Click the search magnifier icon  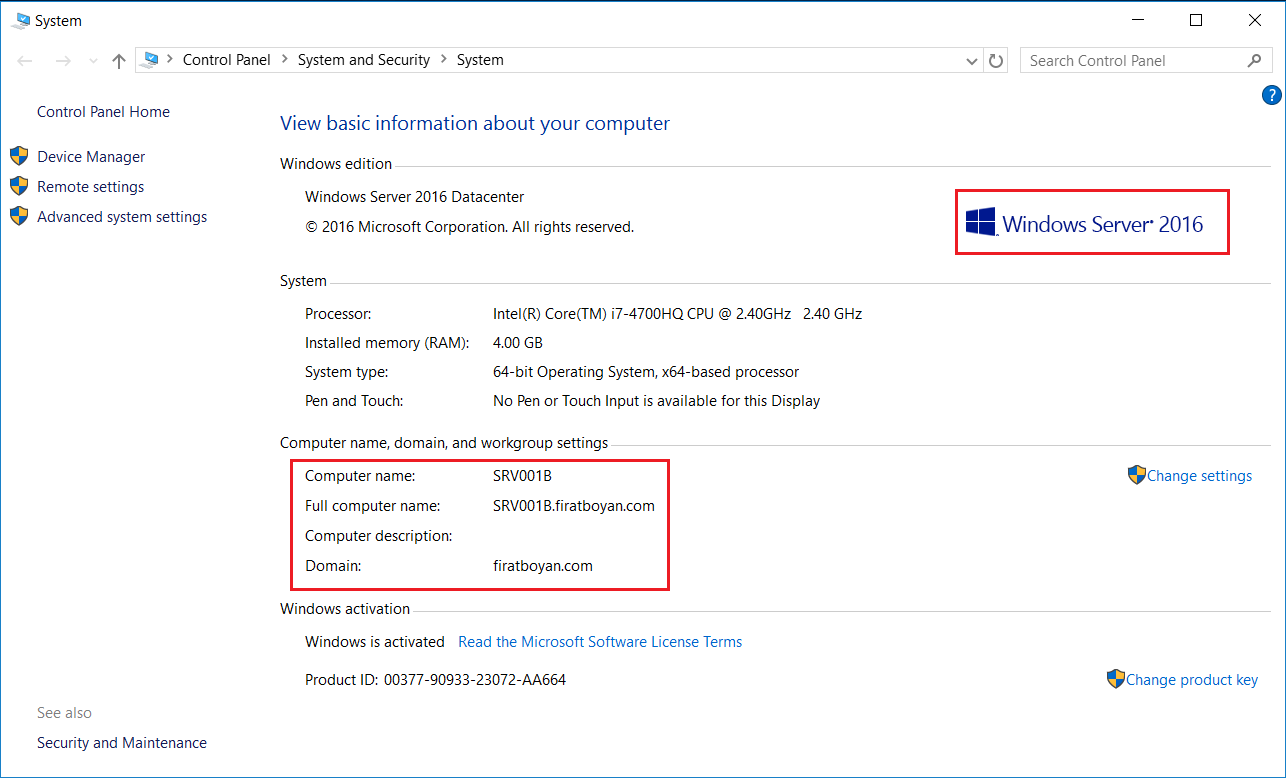(x=1254, y=61)
